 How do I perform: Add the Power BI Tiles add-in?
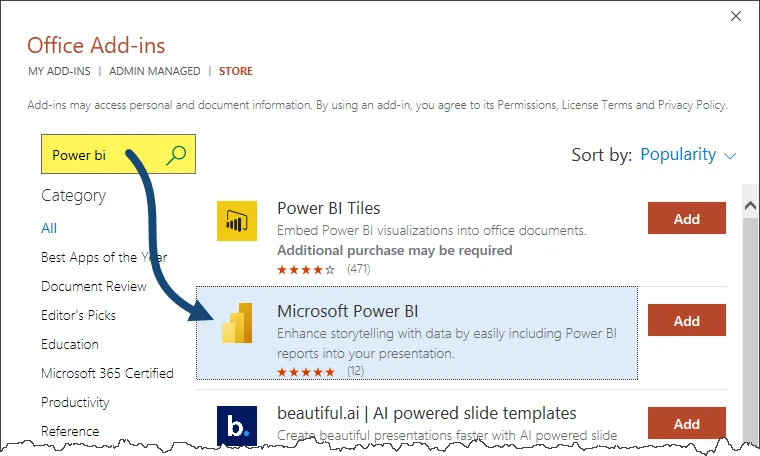[686, 219]
